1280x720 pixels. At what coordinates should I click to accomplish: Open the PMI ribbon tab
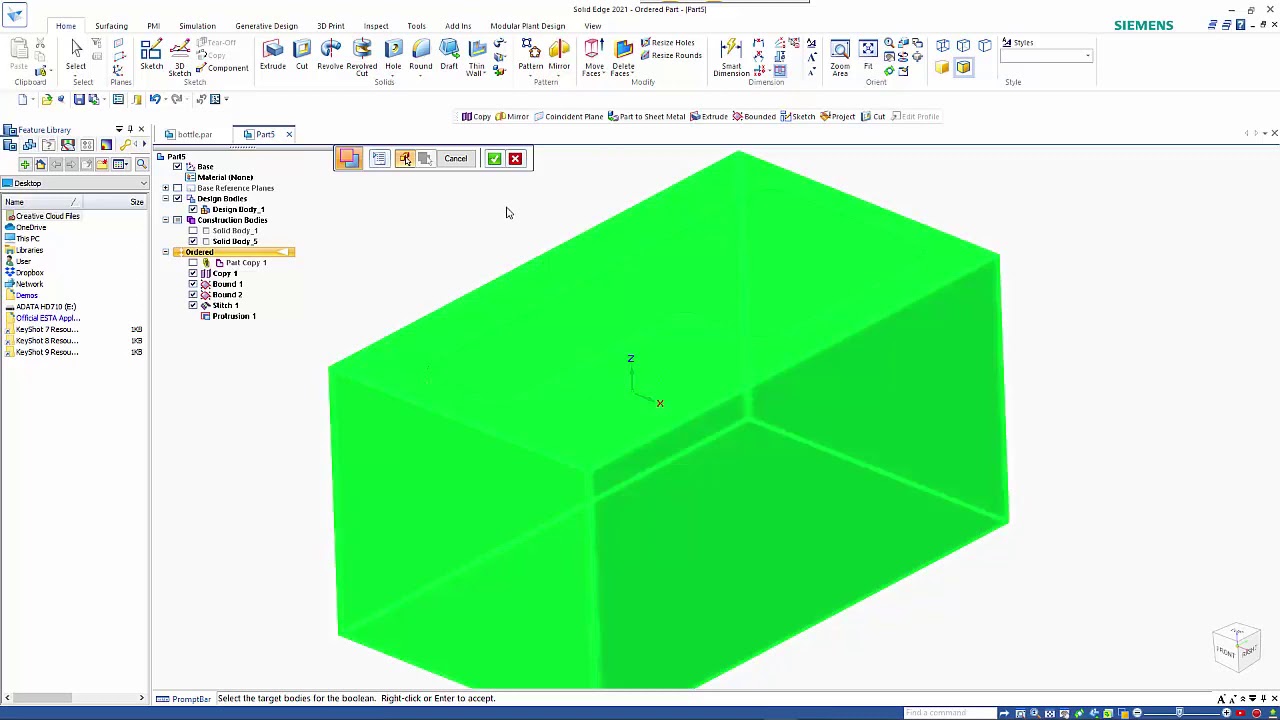coord(153,26)
